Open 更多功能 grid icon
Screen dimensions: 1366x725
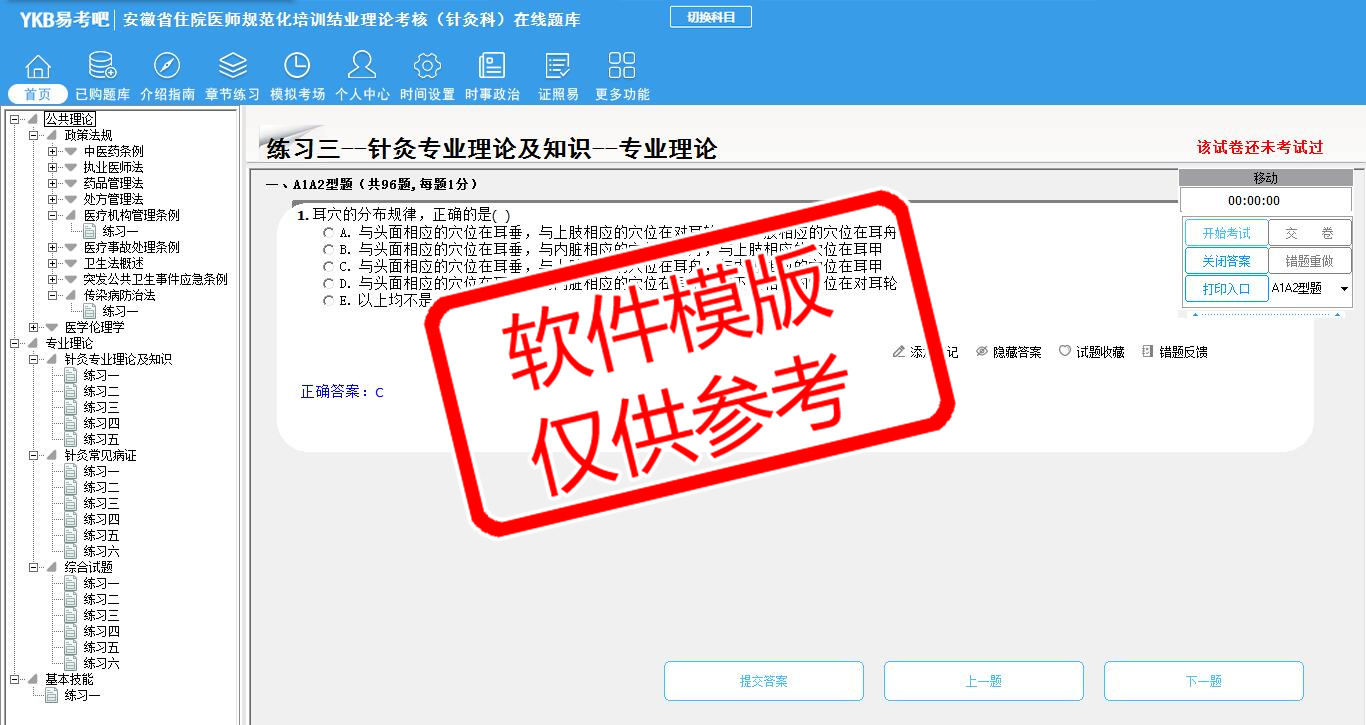point(622,66)
